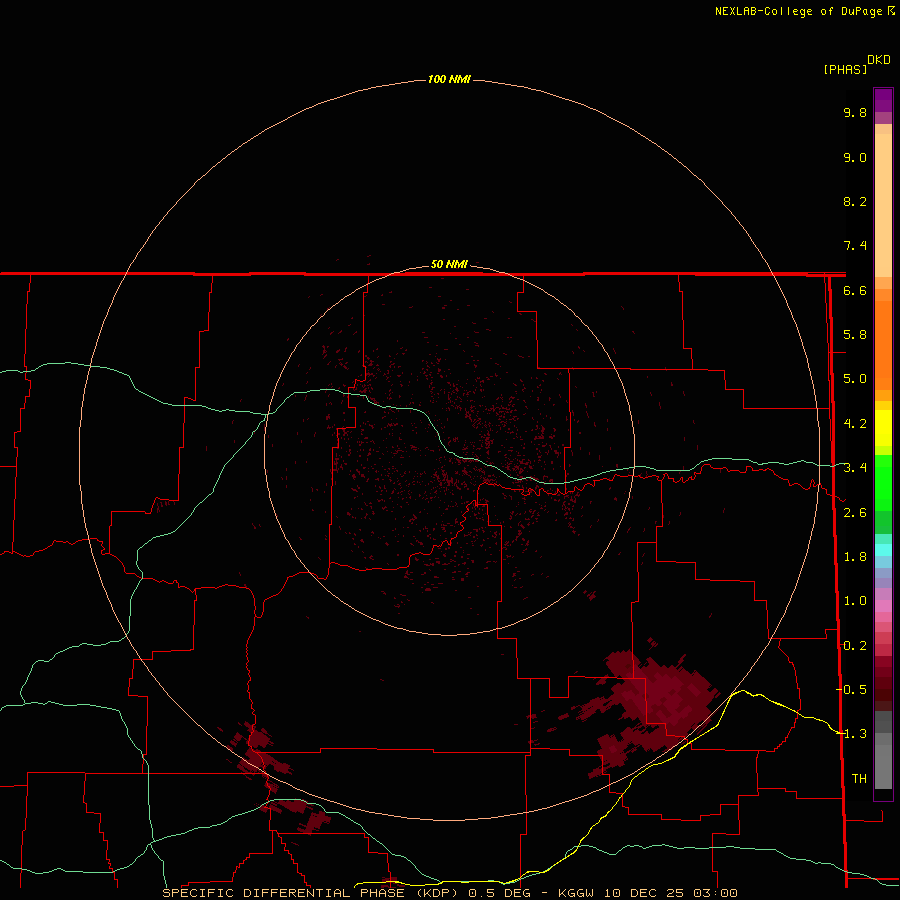The height and width of the screenshot is (900, 900).
Task: Click the 4.2 scale value
Action: pyautogui.click(x=855, y=424)
